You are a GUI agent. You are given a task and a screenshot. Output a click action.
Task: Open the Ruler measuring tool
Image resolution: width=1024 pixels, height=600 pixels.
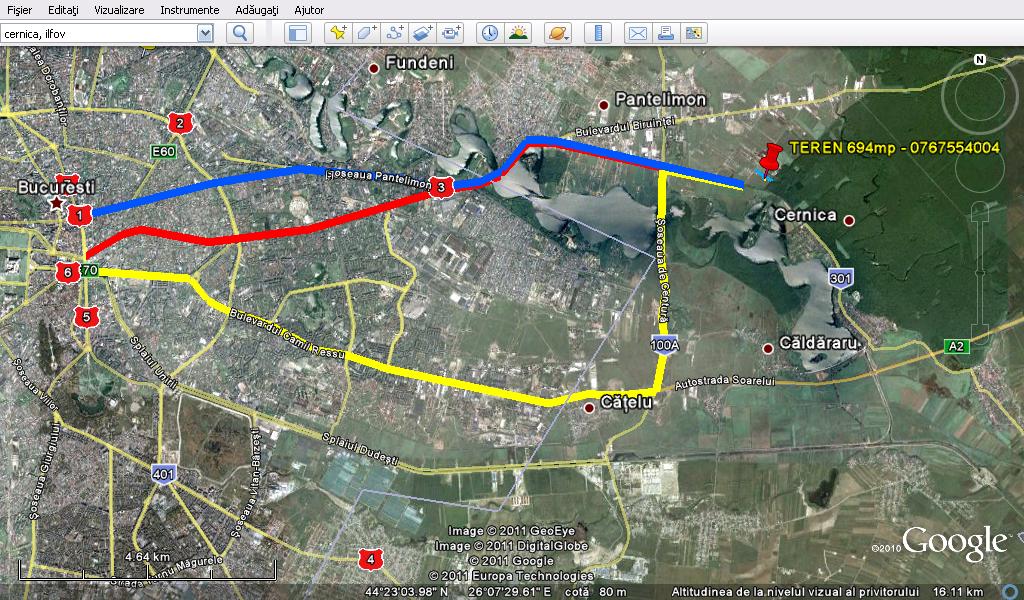click(597, 33)
